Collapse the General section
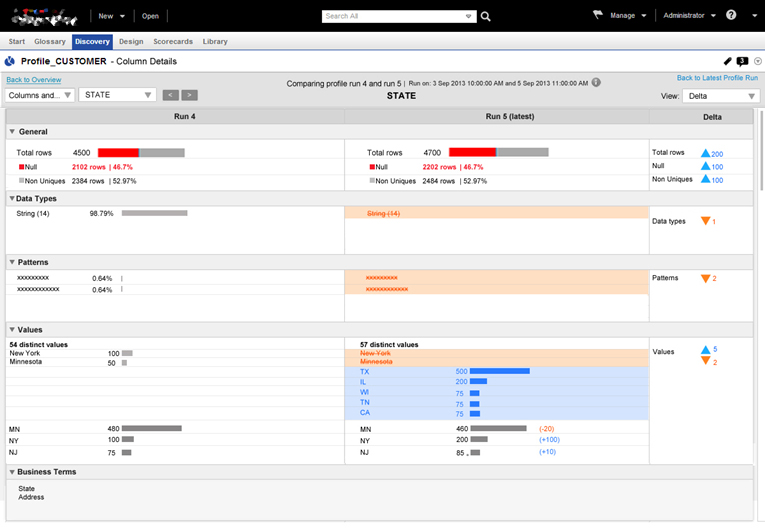The height and width of the screenshot is (528, 765). tap(12, 131)
